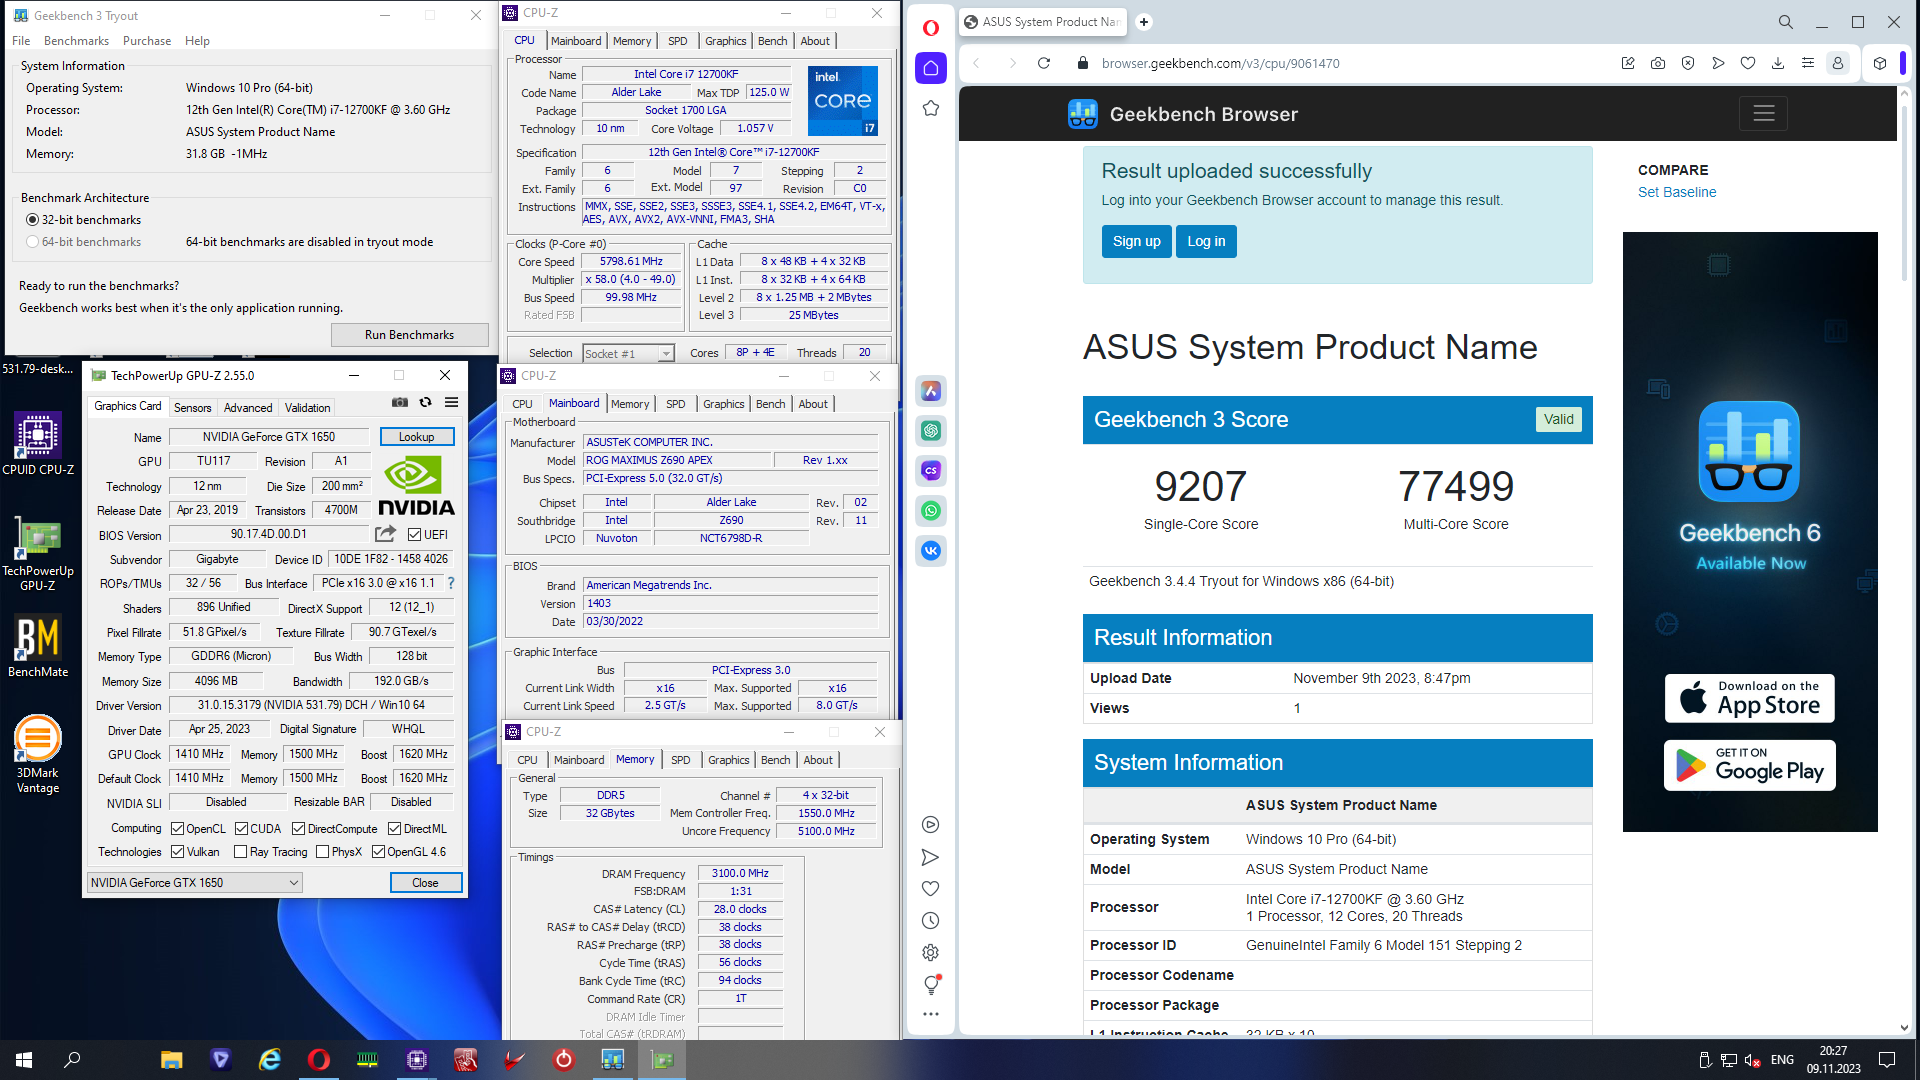Open Opera sidebar settings gear
This screenshot has height=1080, width=1920.
[931, 953]
